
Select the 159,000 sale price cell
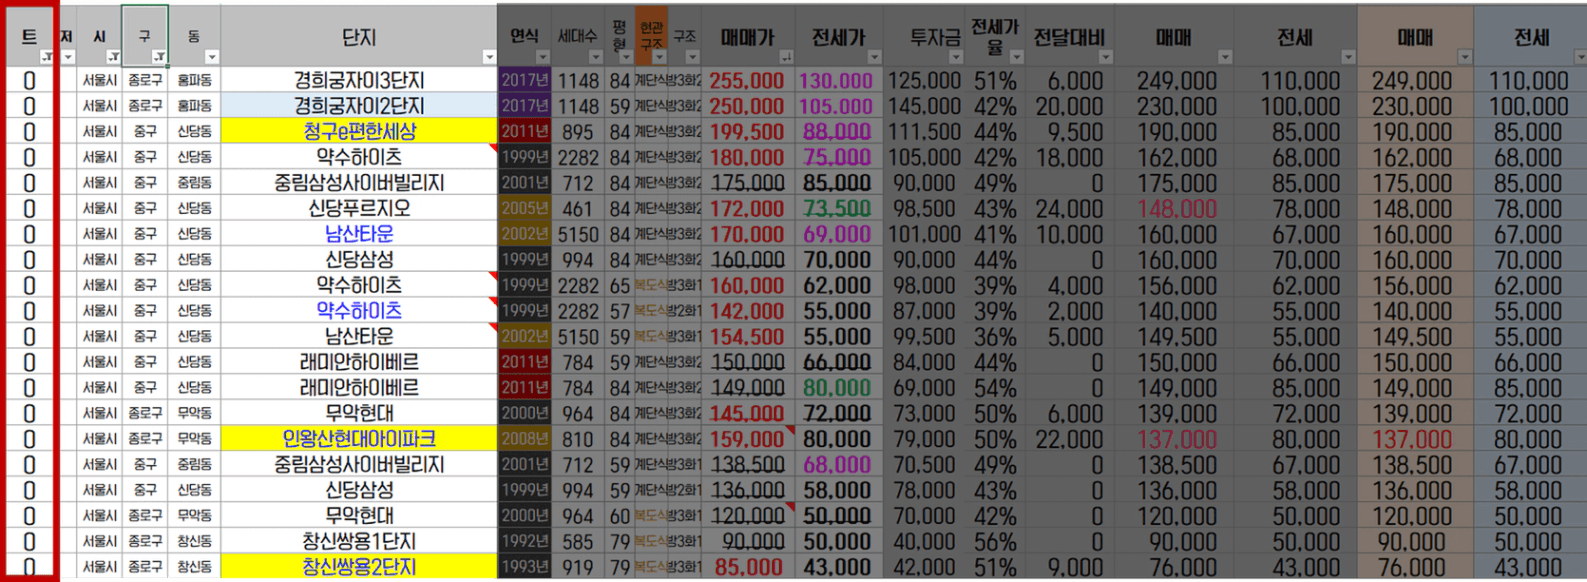pyautogui.click(x=749, y=438)
